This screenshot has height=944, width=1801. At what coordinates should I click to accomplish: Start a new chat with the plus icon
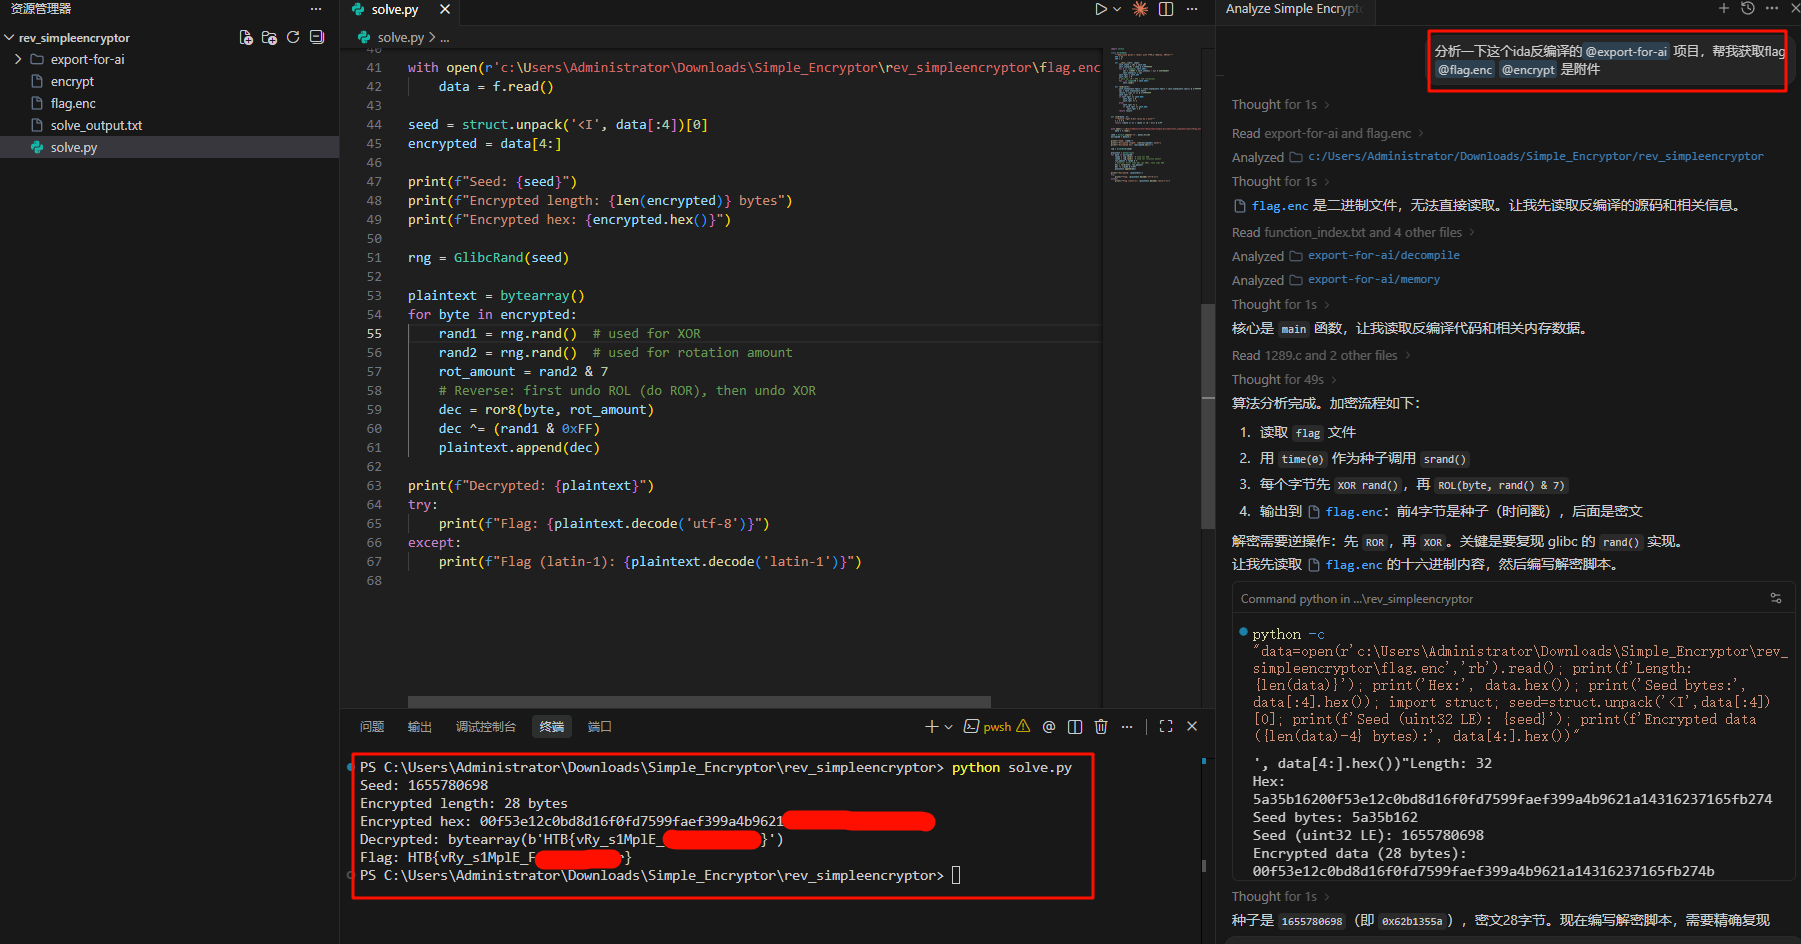[1723, 9]
